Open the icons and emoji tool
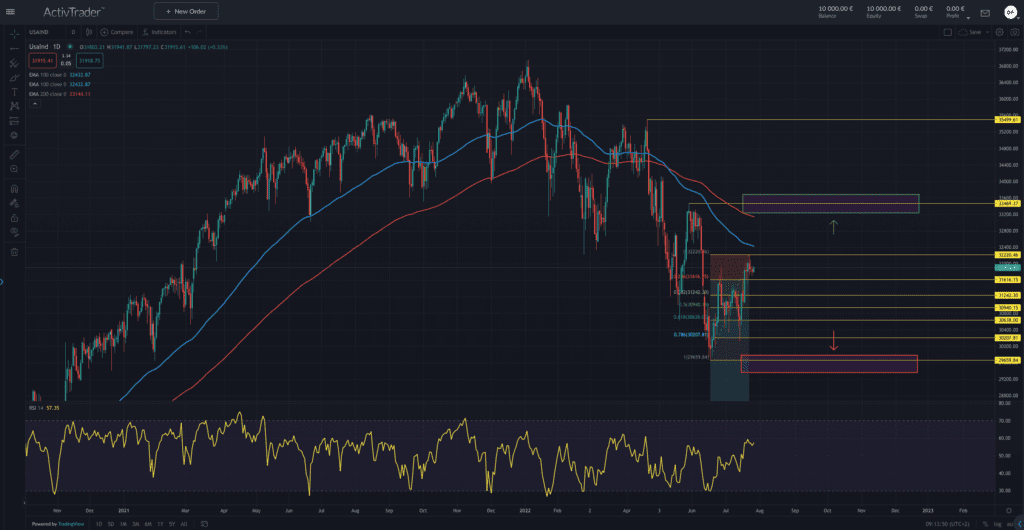This screenshot has width=1024, height=530. 14,135
